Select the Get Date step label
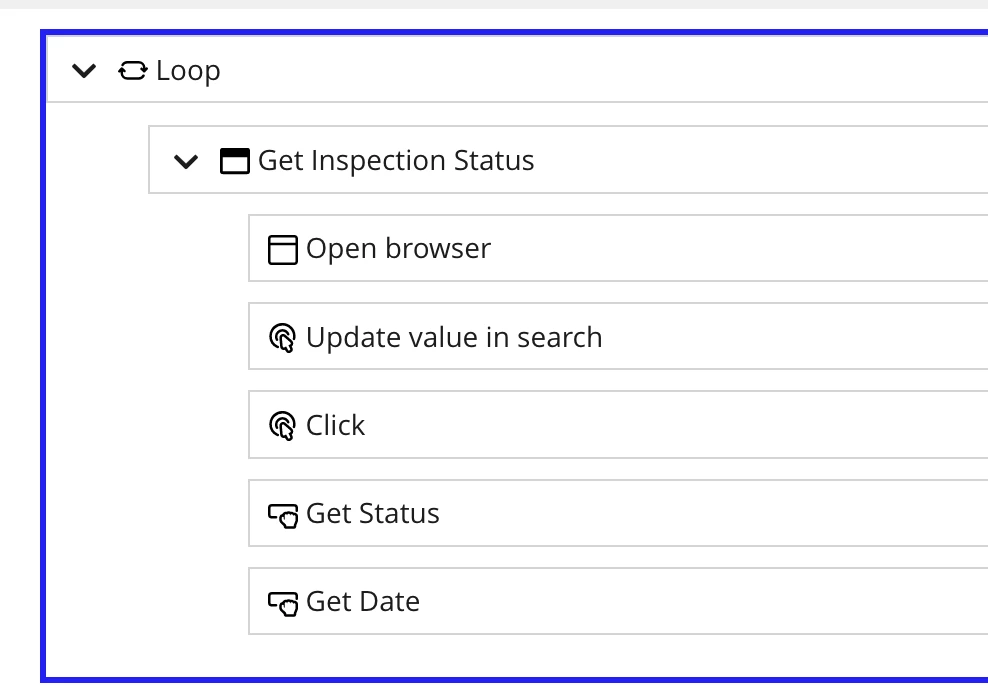 363,602
